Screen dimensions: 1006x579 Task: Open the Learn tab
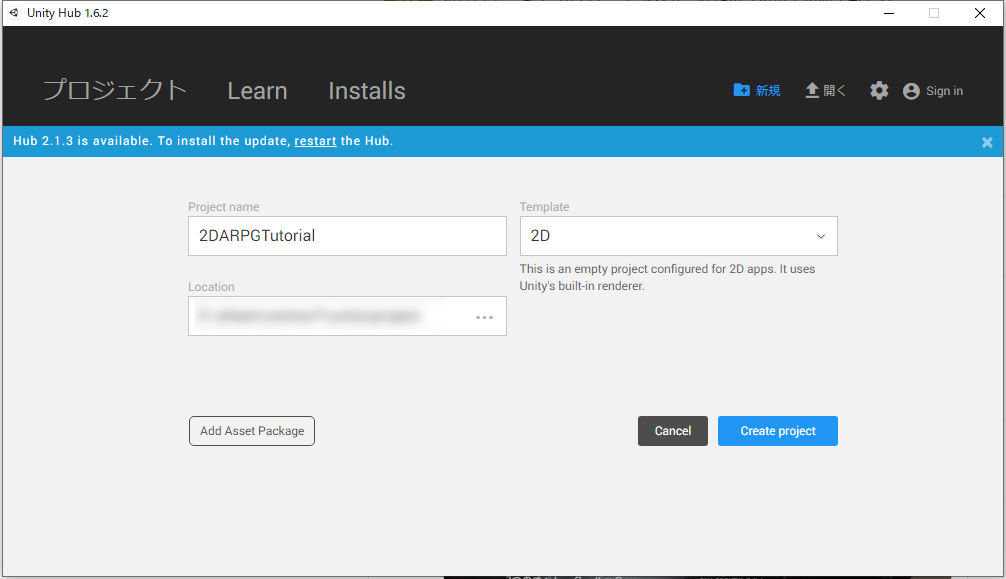click(x=257, y=91)
